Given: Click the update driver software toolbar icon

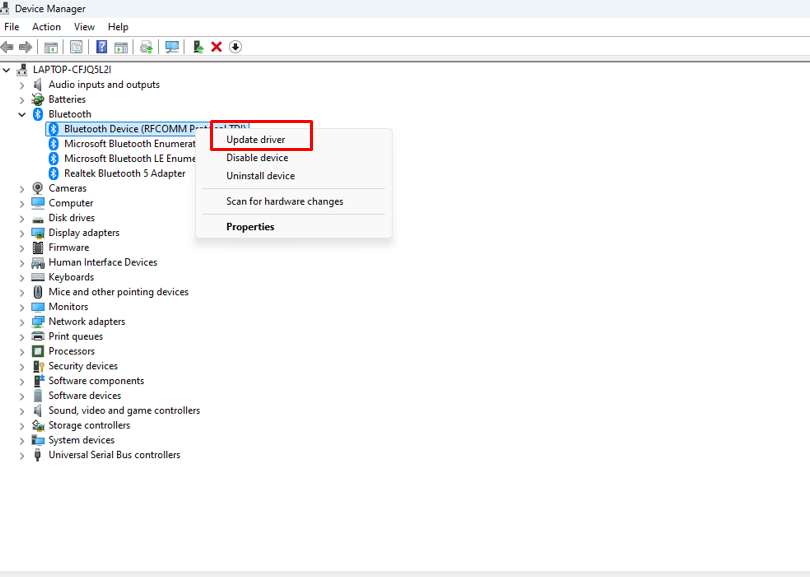Looking at the screenshot, I should [147, 47].
